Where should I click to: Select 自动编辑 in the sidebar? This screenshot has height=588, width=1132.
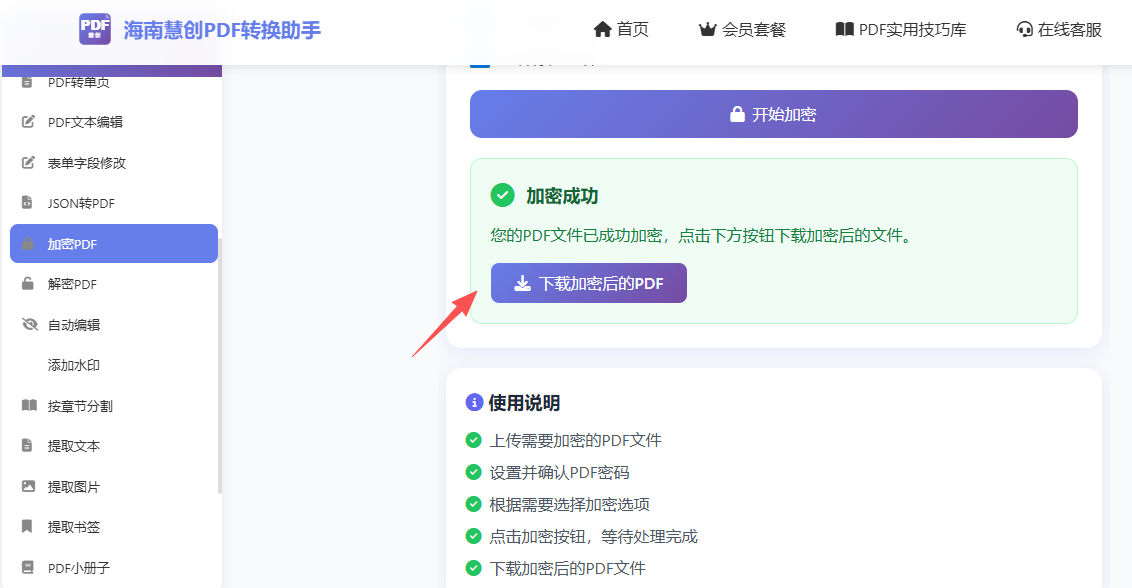click(114, 324)
